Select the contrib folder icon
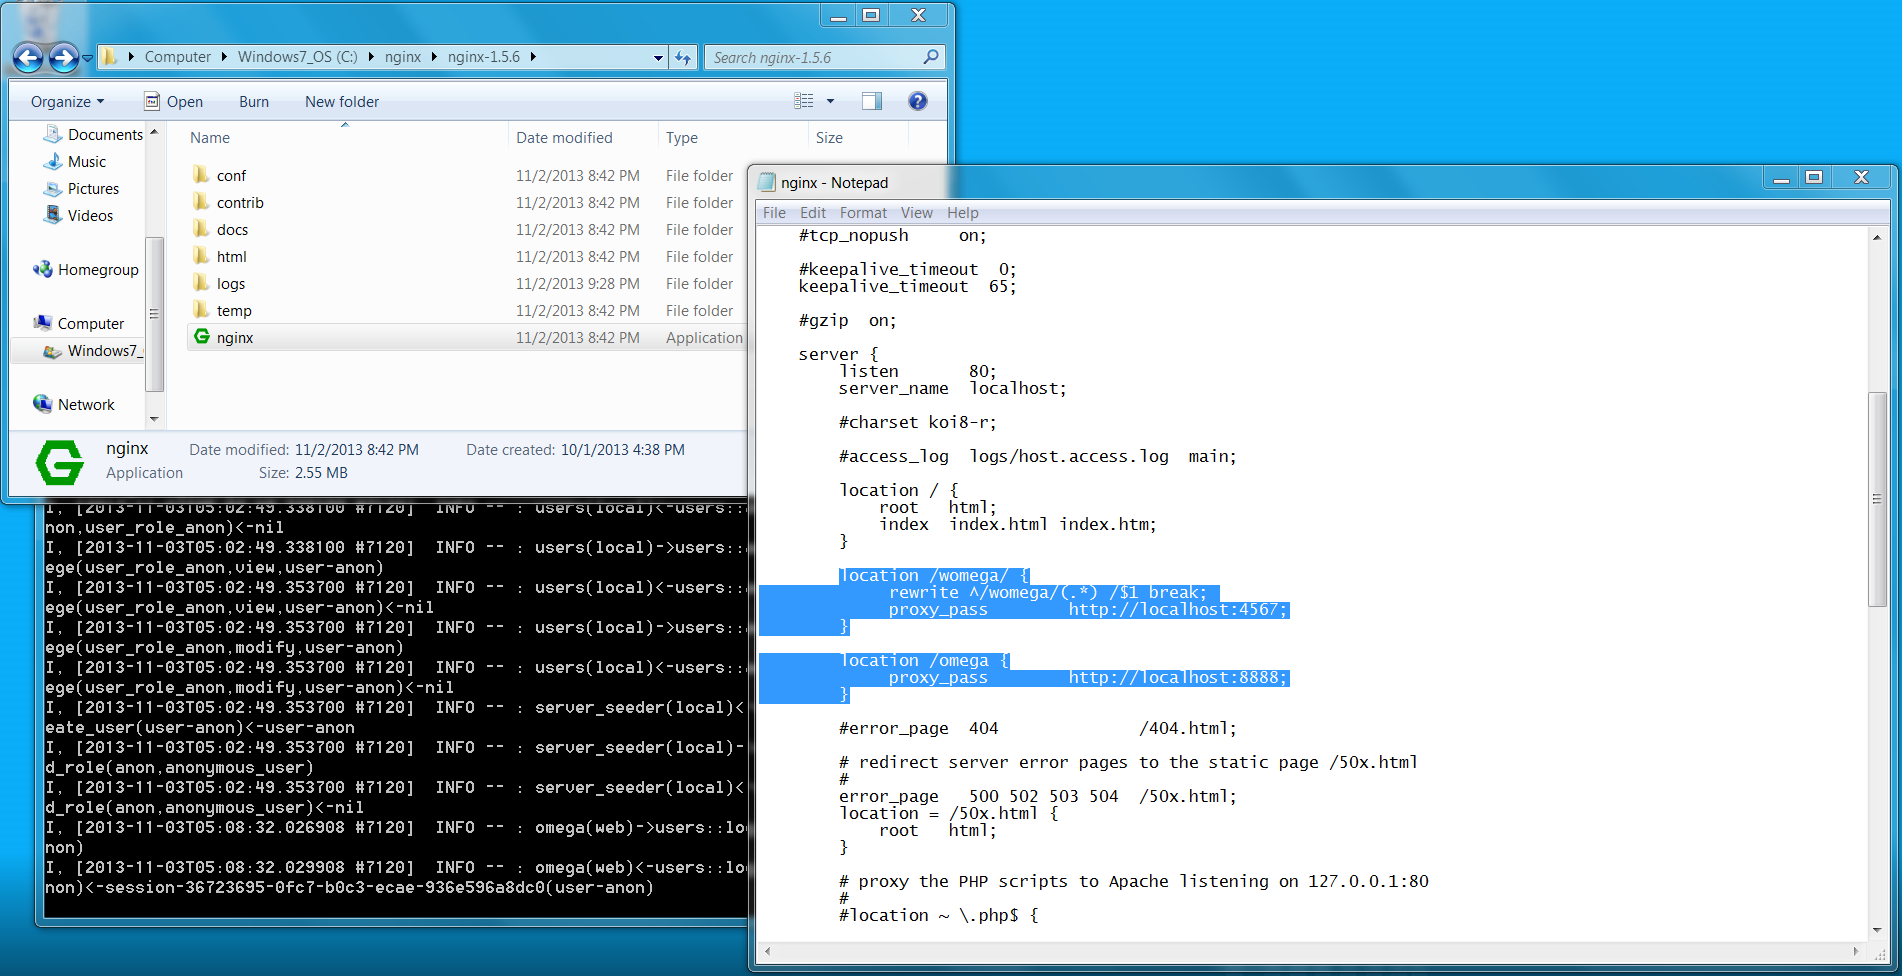The width and height of the screenshot is (1902, 976). pos(201,202)
